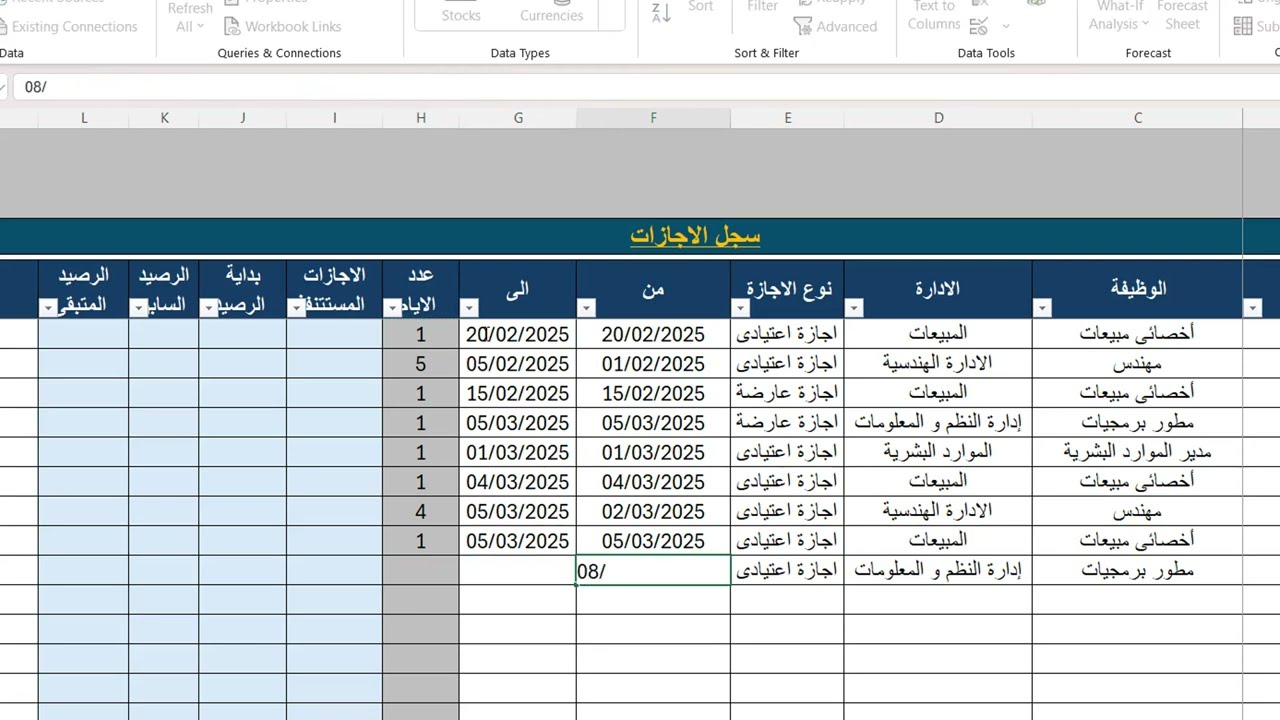This screenshot has height=720, width=1280.
Task: Select column E header
Action: tap(787, 118)
